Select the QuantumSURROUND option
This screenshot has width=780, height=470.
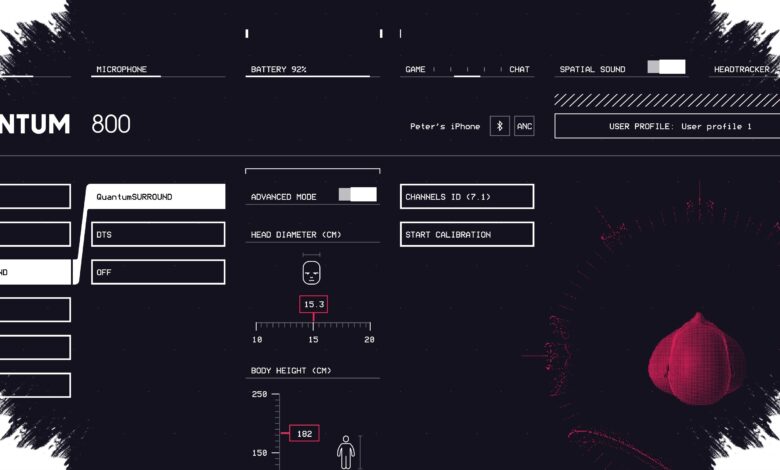point(156,196)
